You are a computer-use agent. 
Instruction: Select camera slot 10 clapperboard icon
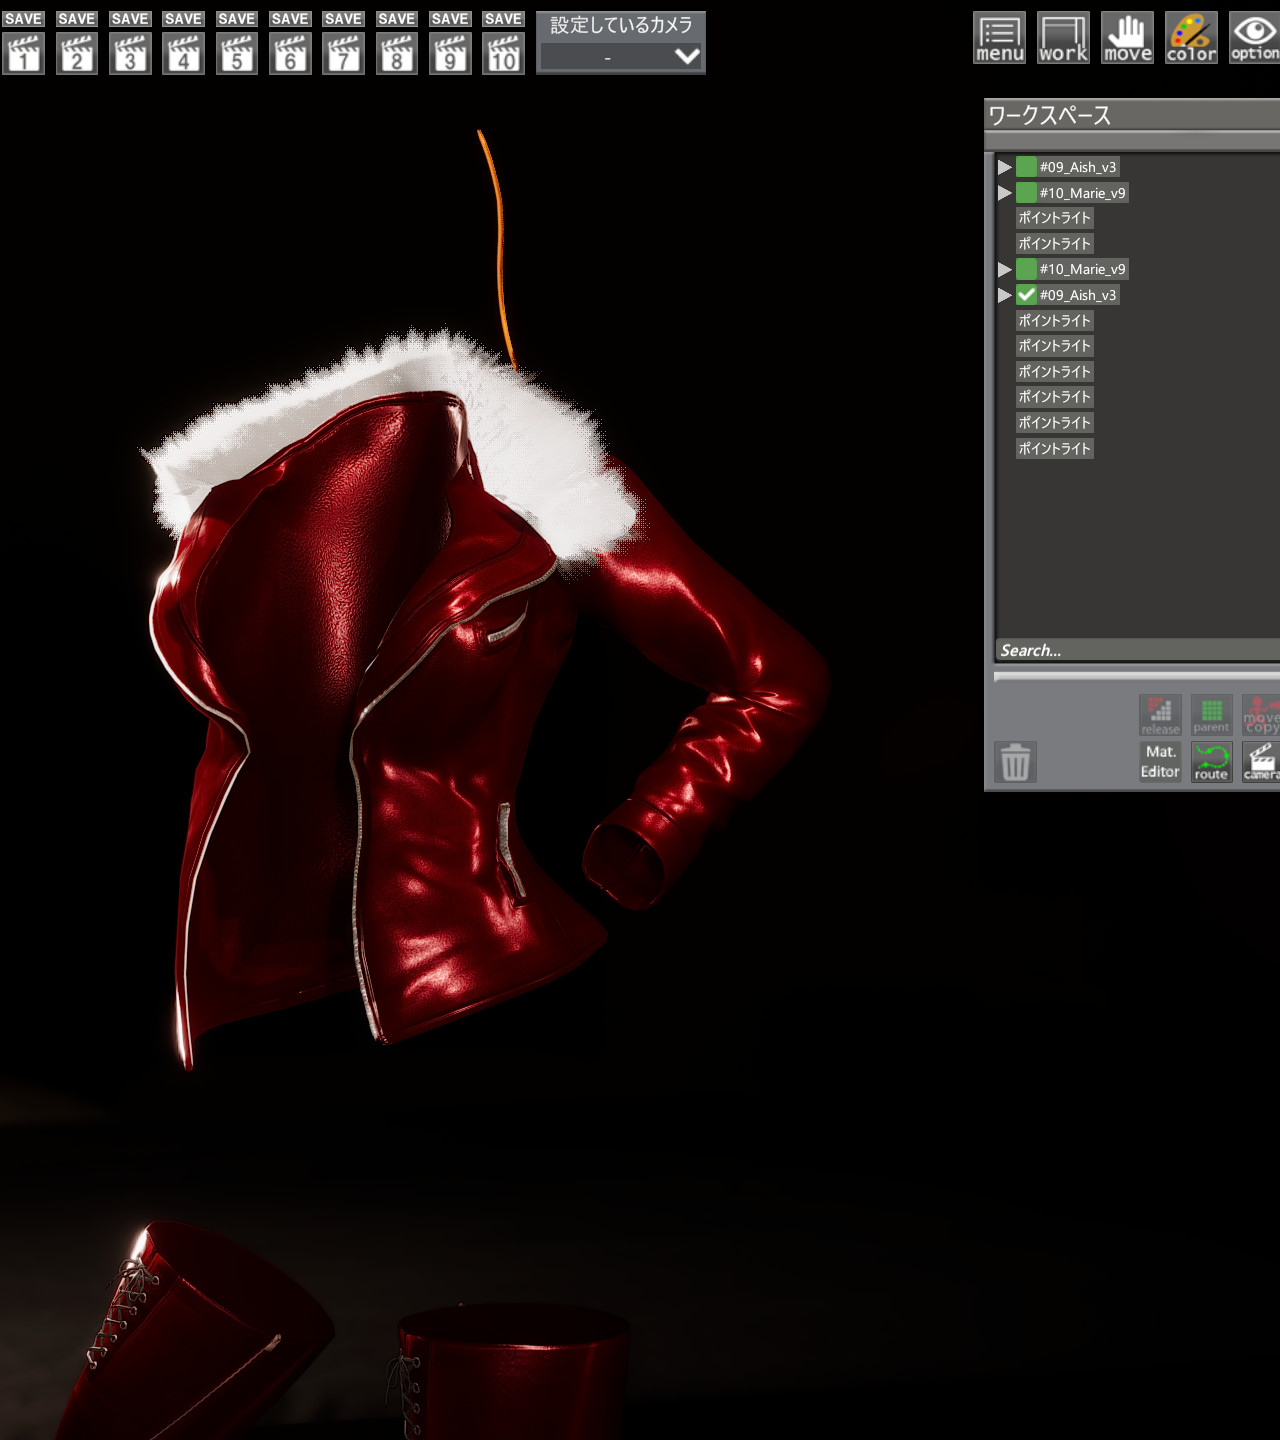point(503,54)
